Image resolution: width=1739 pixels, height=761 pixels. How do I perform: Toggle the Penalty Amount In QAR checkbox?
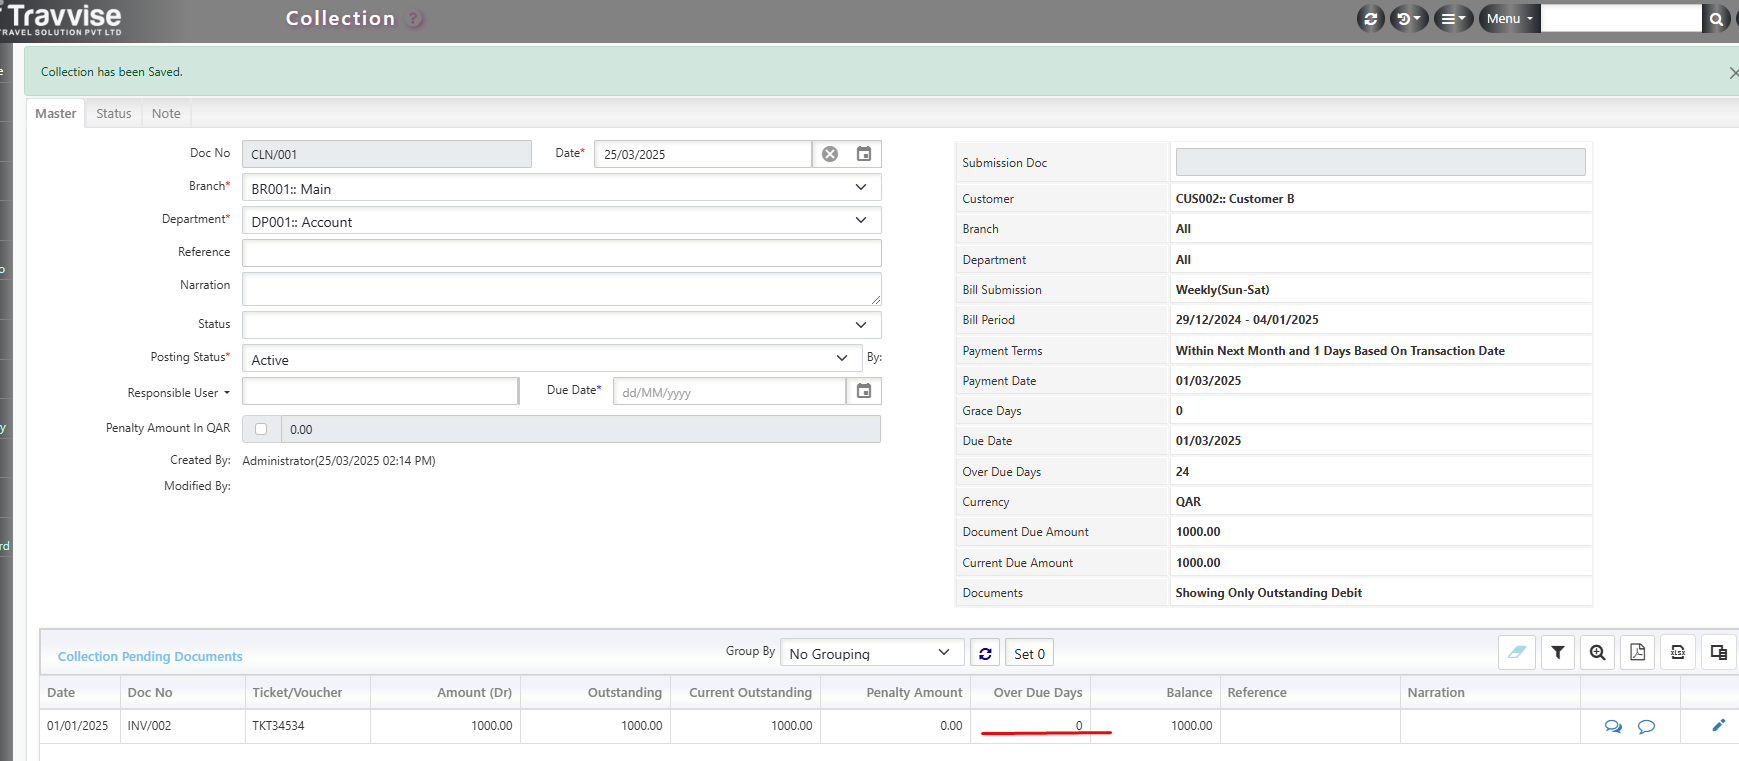click(261, 429)
